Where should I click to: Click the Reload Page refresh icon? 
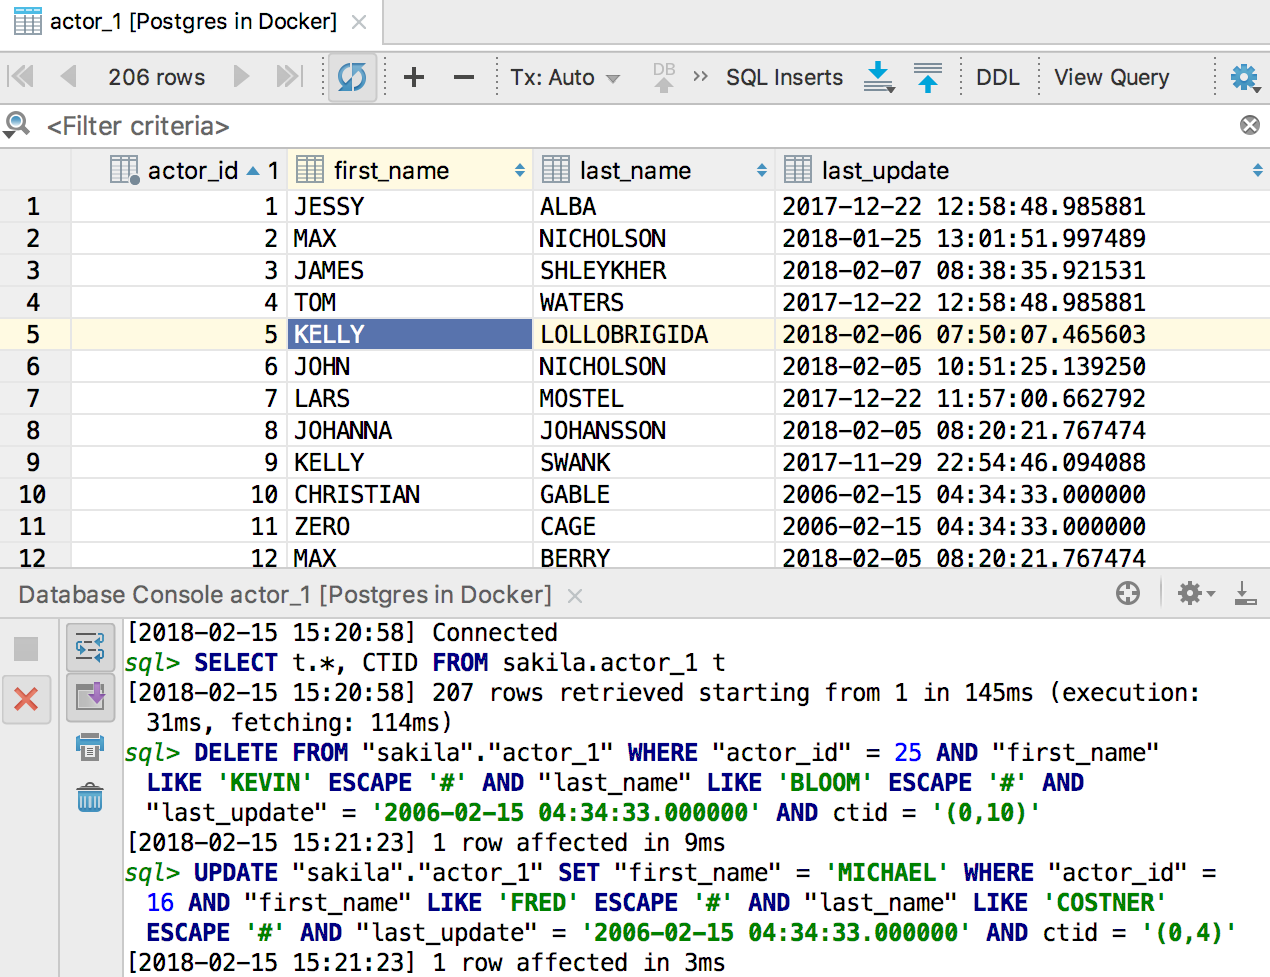[352, 77]
